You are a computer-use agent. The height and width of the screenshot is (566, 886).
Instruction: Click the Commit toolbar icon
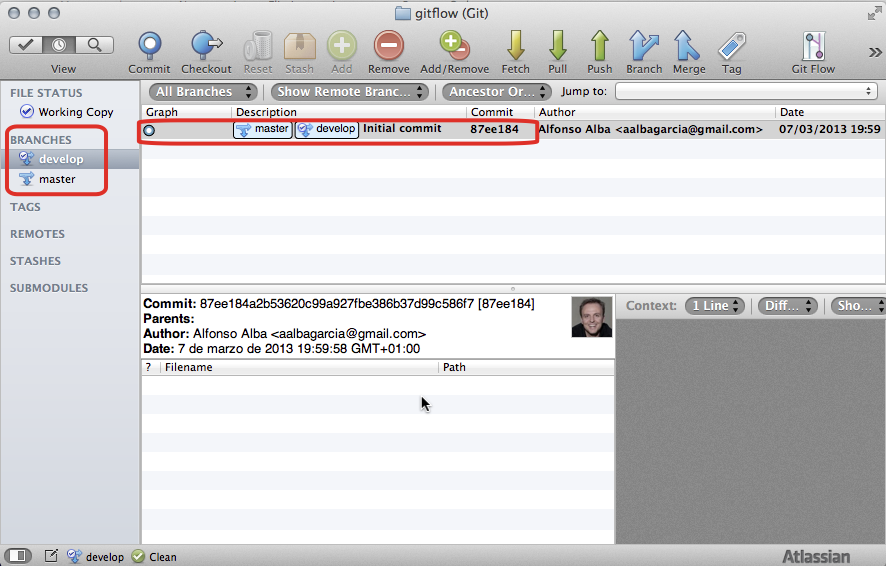149,46
